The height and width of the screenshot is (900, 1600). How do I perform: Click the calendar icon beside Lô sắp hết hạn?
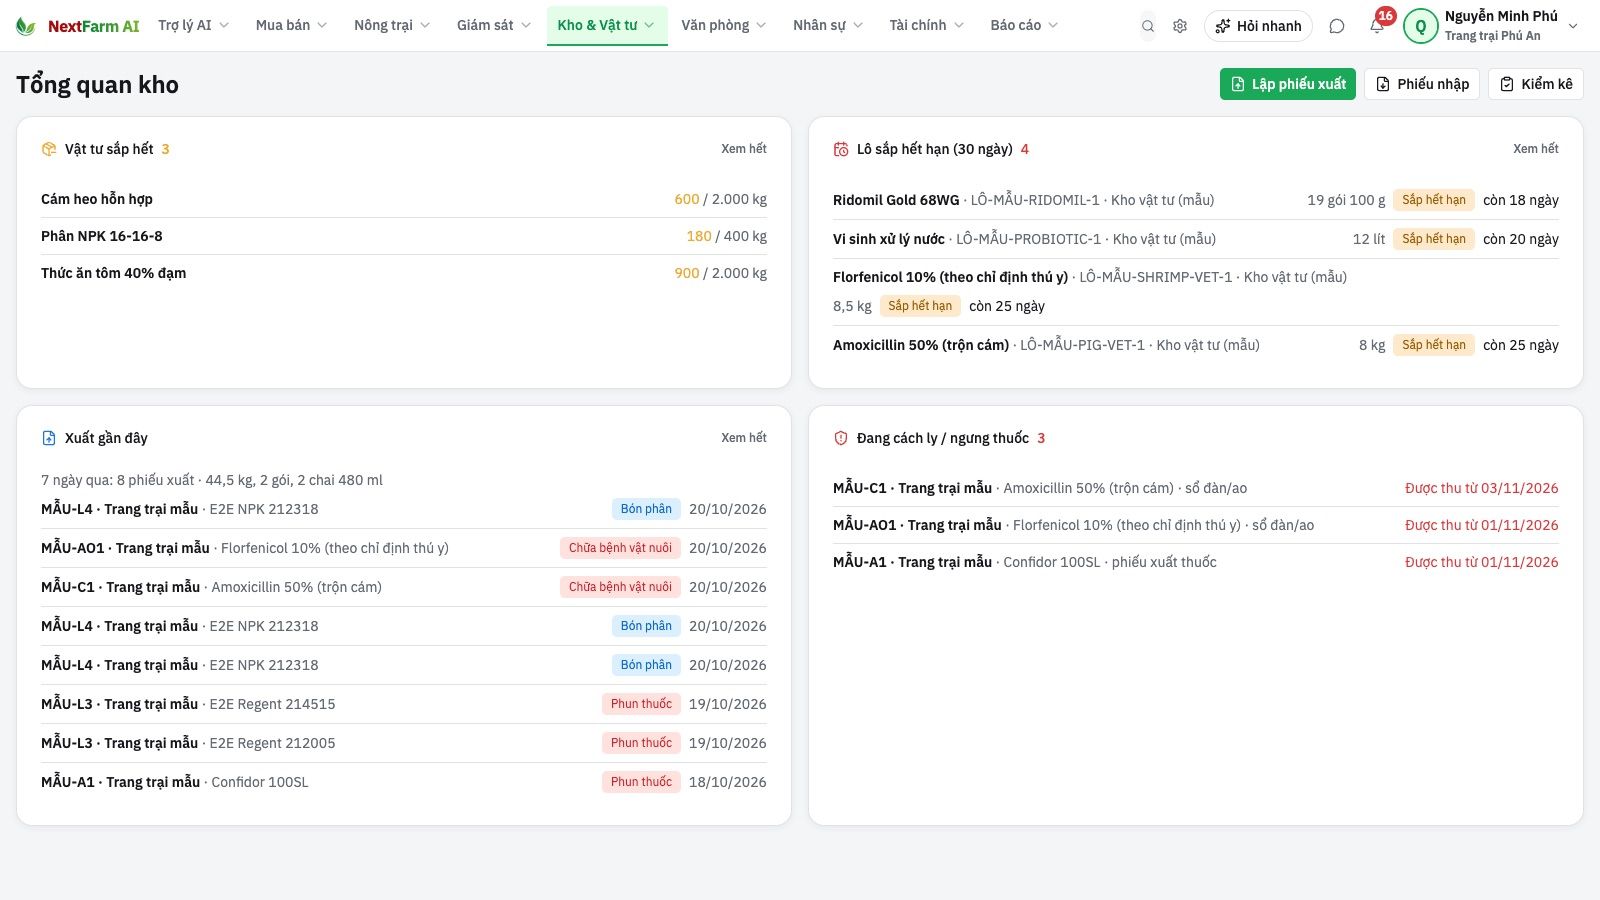(x=841, y=149)
